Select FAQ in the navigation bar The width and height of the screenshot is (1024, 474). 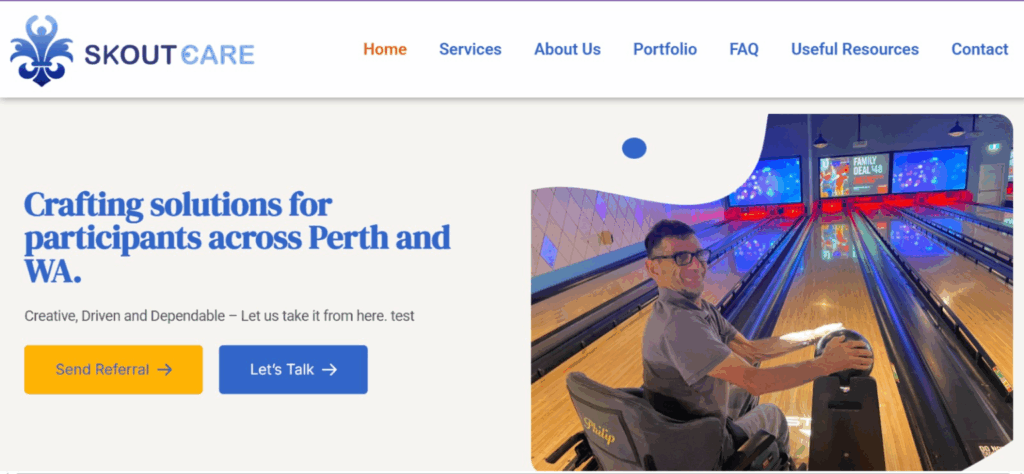pos(744,50)
